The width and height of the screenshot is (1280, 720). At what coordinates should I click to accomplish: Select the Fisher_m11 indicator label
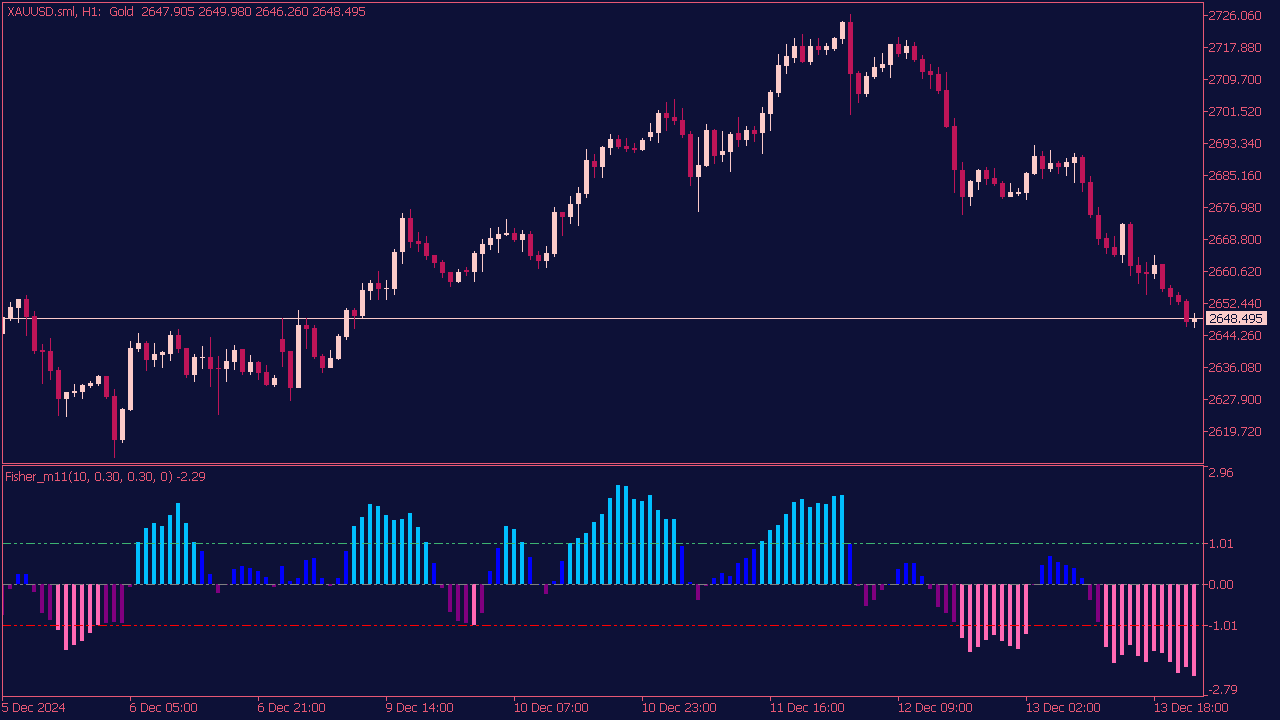pos(105,476)
